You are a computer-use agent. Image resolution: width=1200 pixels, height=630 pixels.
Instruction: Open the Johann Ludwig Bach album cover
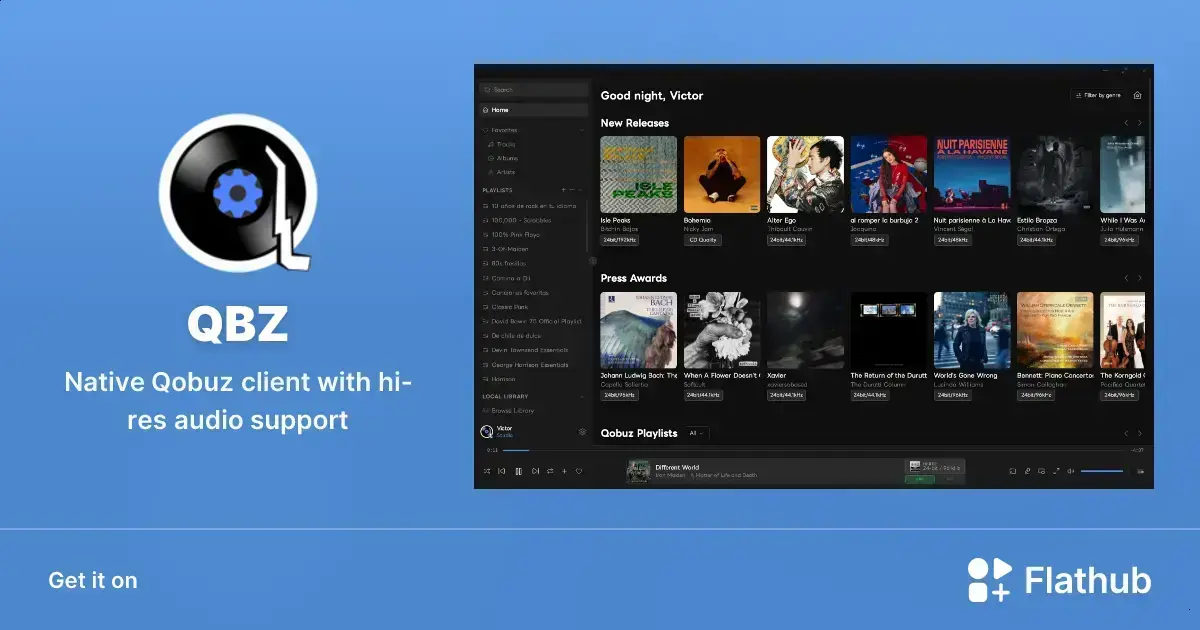(638, 330)
